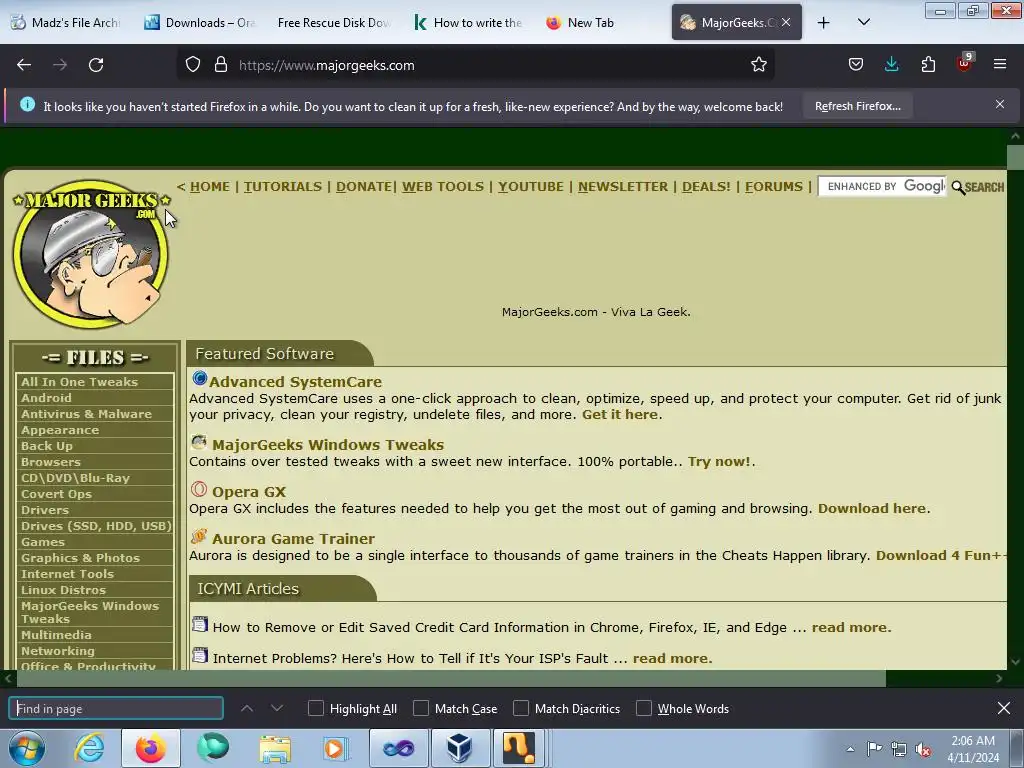Enable the Whole Words checkbox
The height and width of the screenshot is (768, 1024).
644,708
